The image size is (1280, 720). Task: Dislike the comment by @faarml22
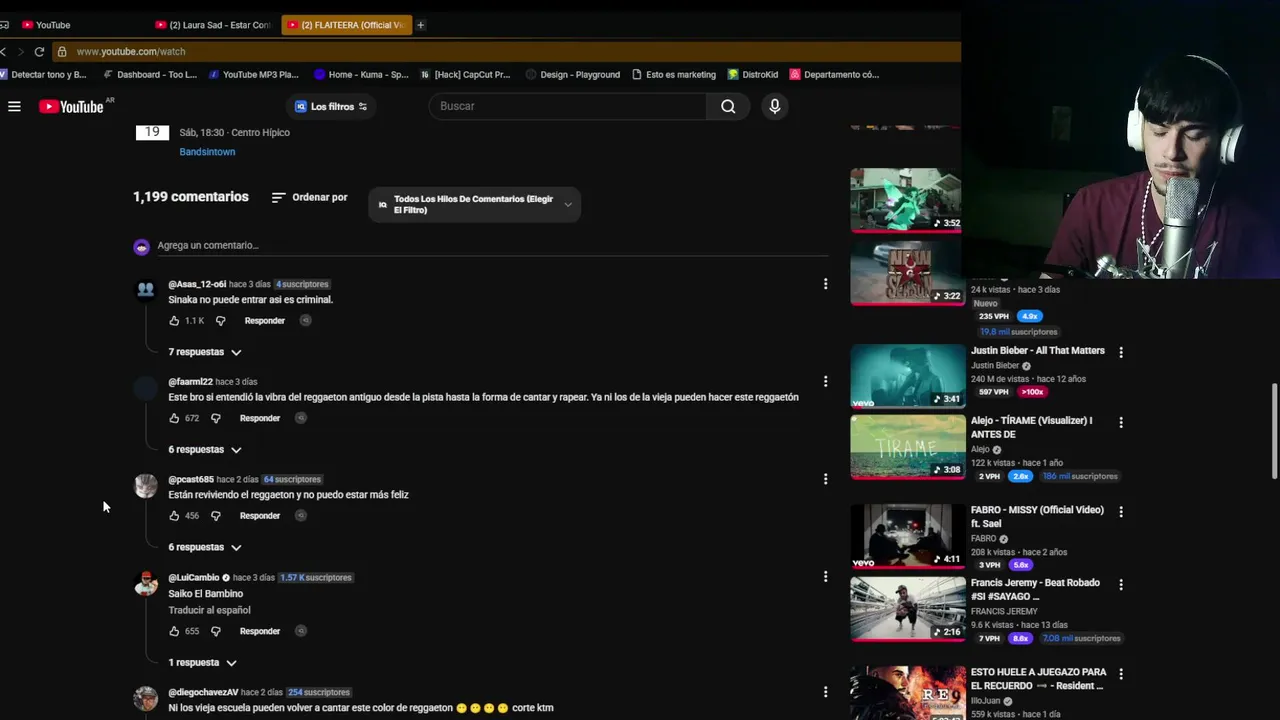(x=215, y=418)
